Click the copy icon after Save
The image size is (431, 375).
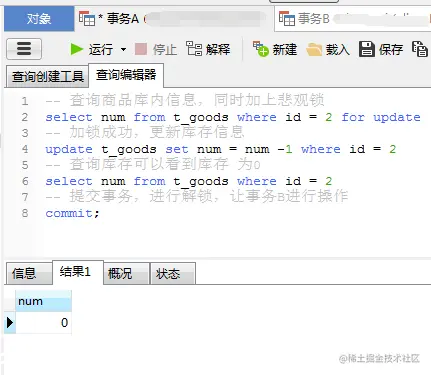pos(420,49)
